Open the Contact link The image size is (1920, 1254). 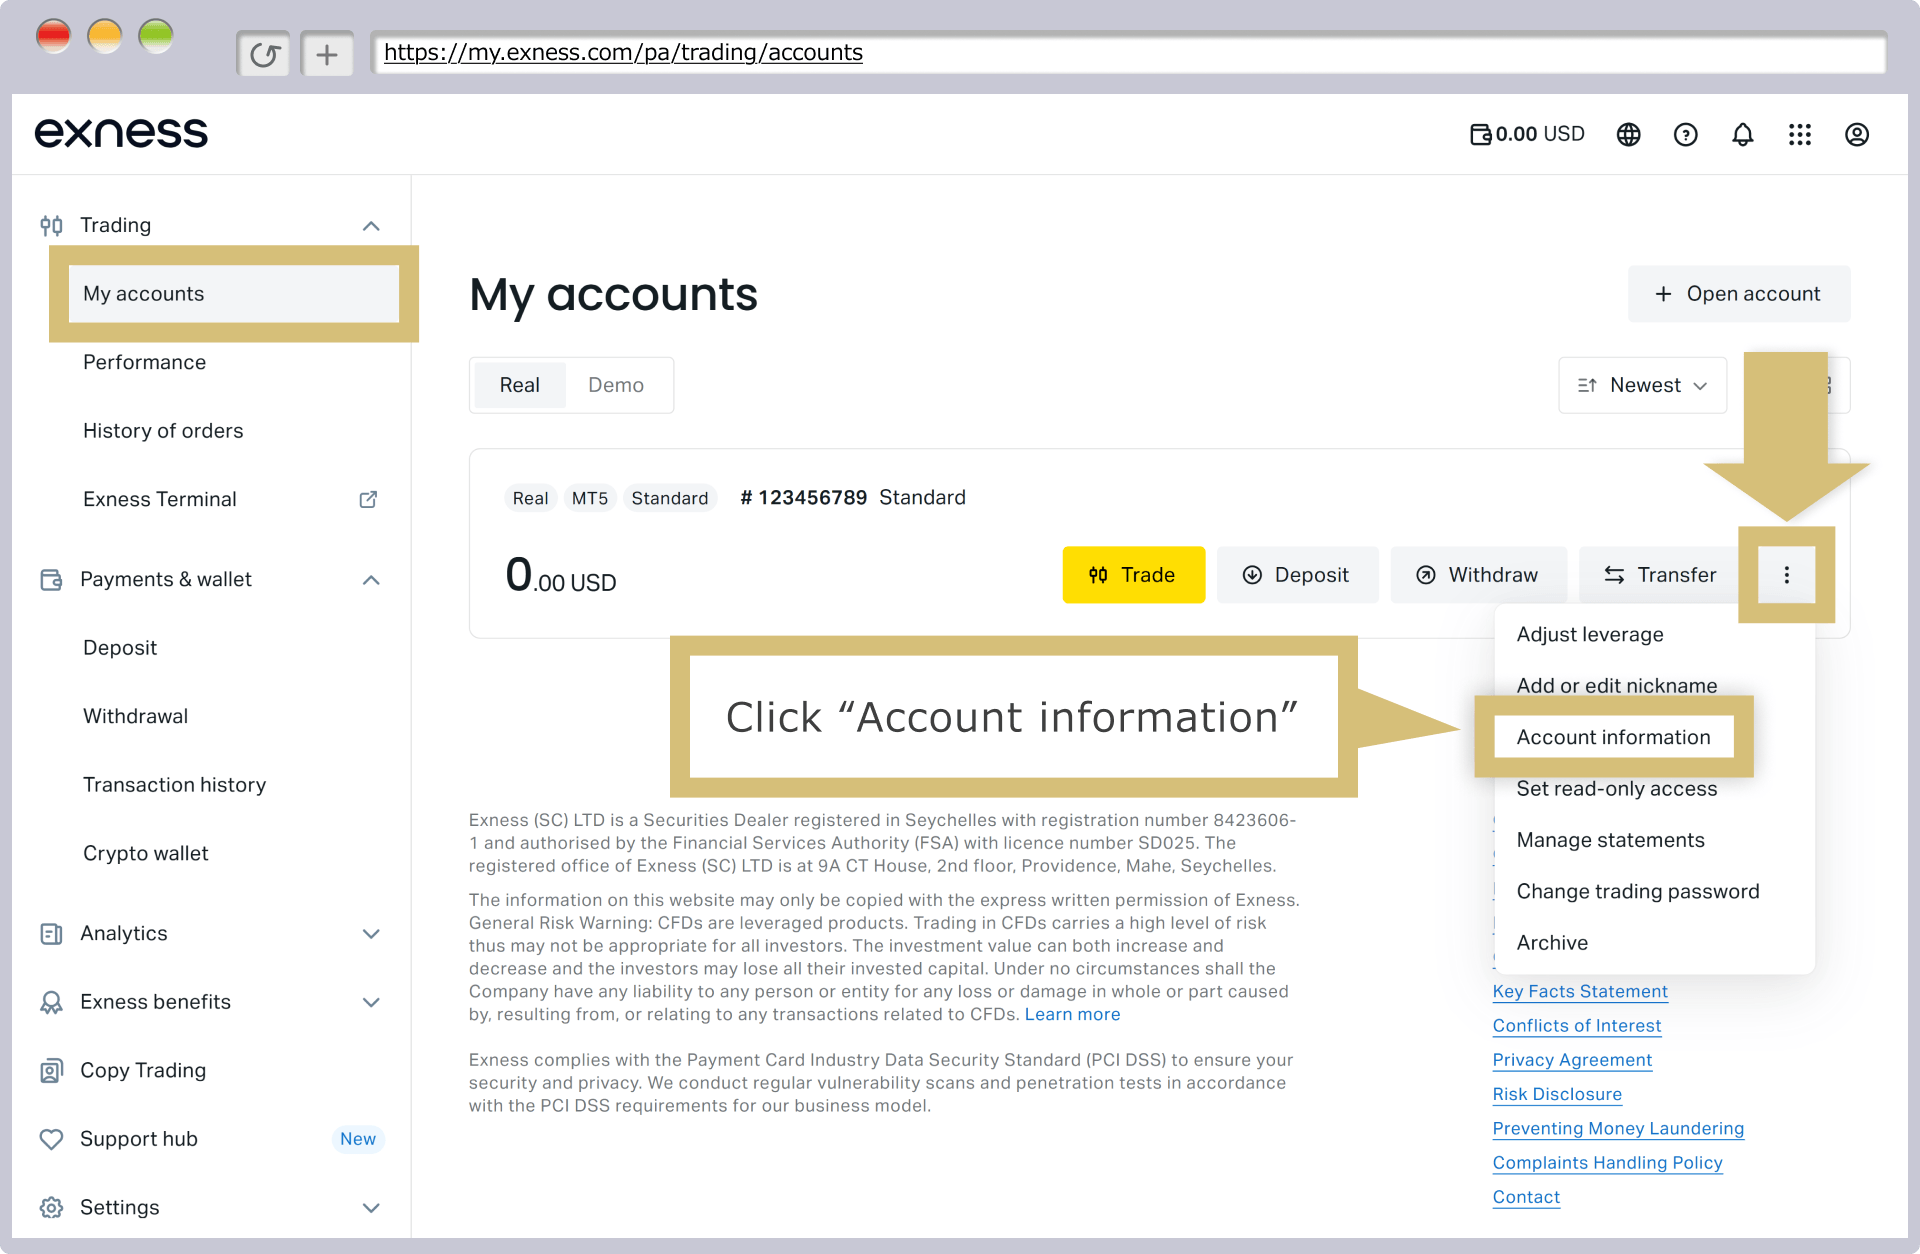click(1526, 1197)
